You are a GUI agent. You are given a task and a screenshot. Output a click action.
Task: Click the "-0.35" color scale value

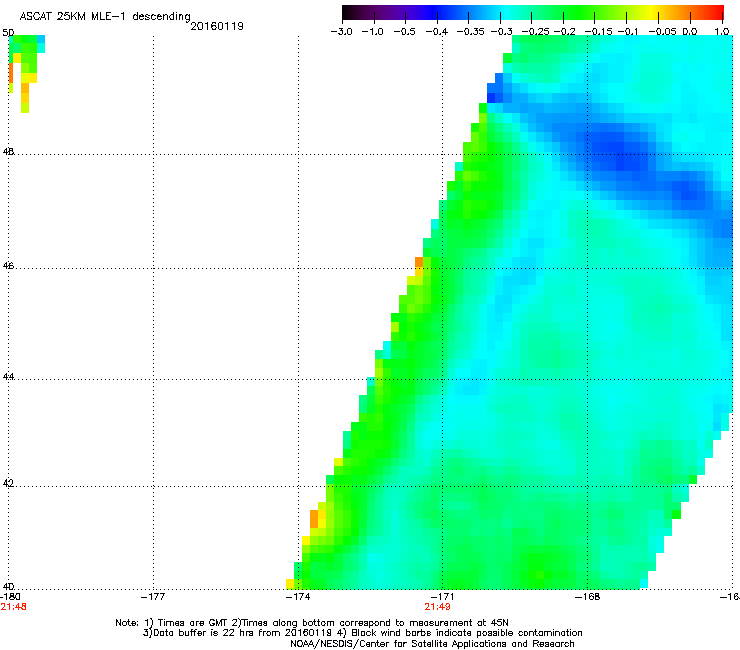click(470, 32)
